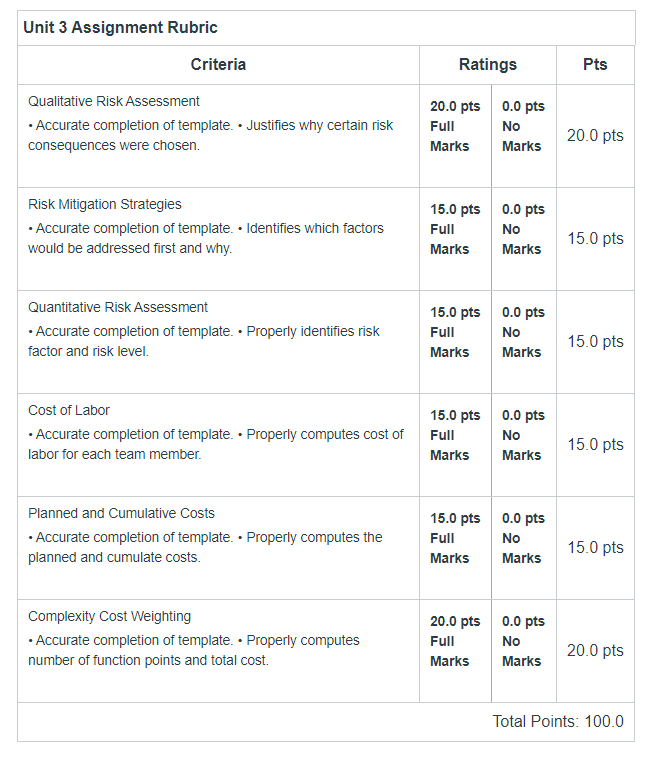This screenshot has width=647, height=762.
Task: Click the Quantitative Risk Assessment criterion title
Action: [118, 307]
